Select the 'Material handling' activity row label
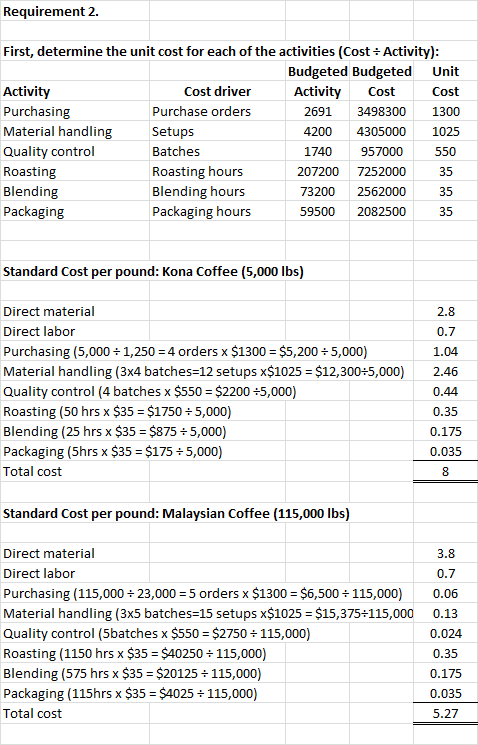The image size is (478, 745). click(x=57, y=131)
